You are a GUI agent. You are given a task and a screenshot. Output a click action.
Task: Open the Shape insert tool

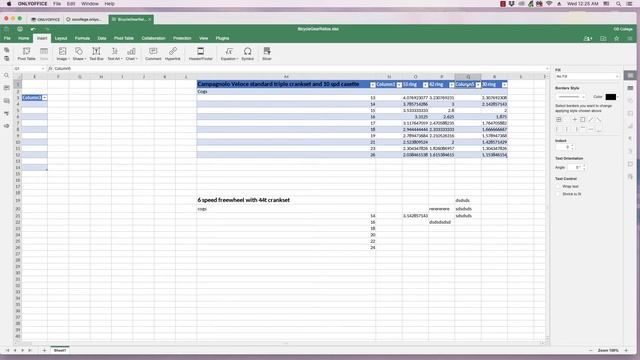[x=79, y=53]
